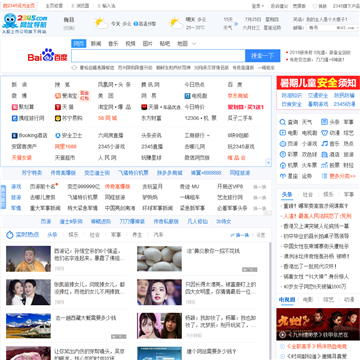Viewport: 360px width, 360px height.
Task: Click the 股票 stock chart icon
Action: pos(325,165)
